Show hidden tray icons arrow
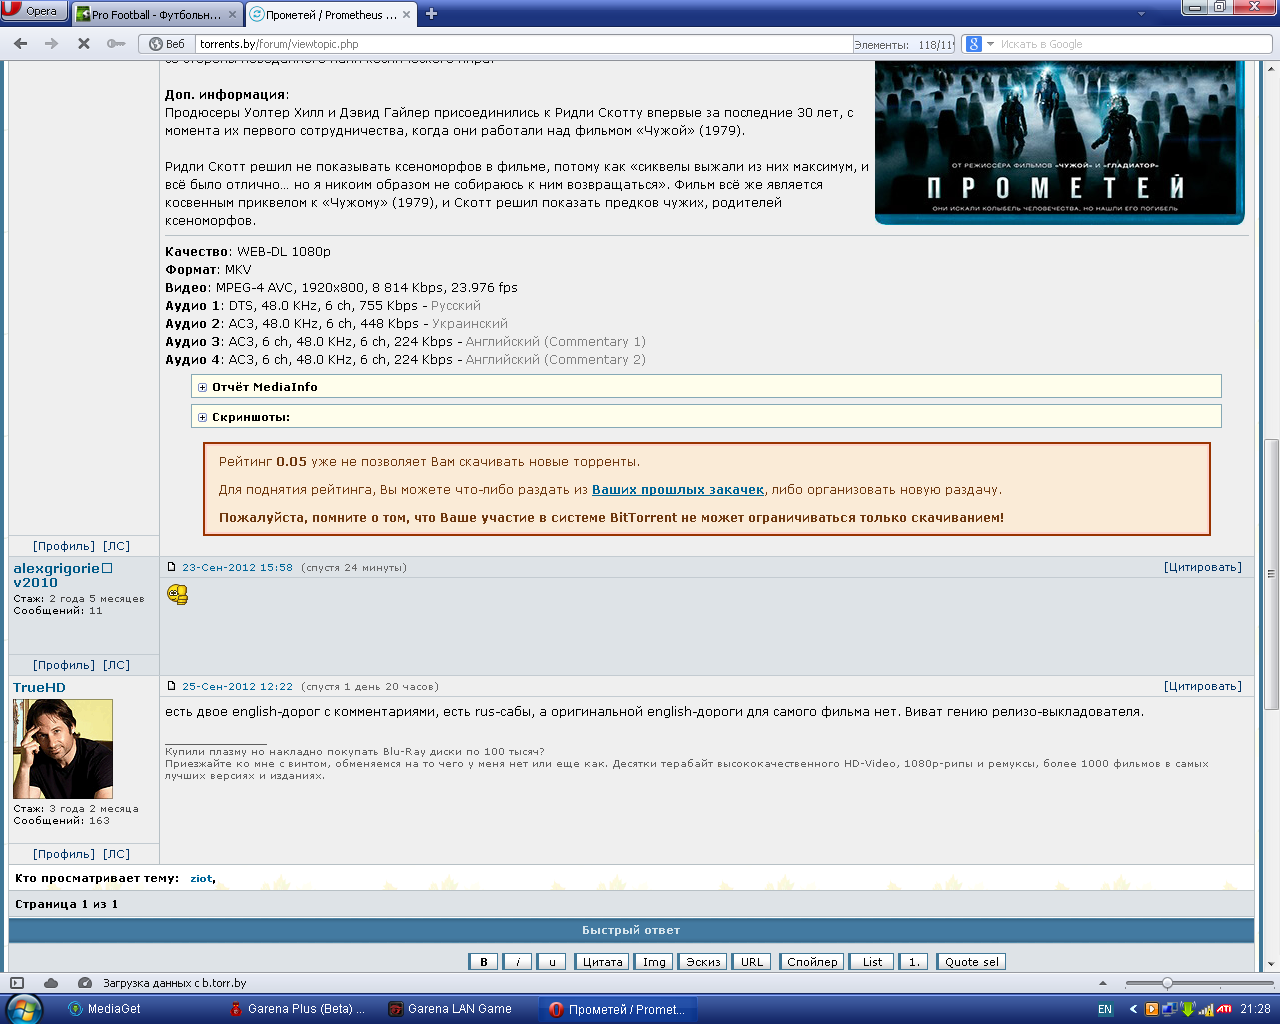 [1133, 1009]
